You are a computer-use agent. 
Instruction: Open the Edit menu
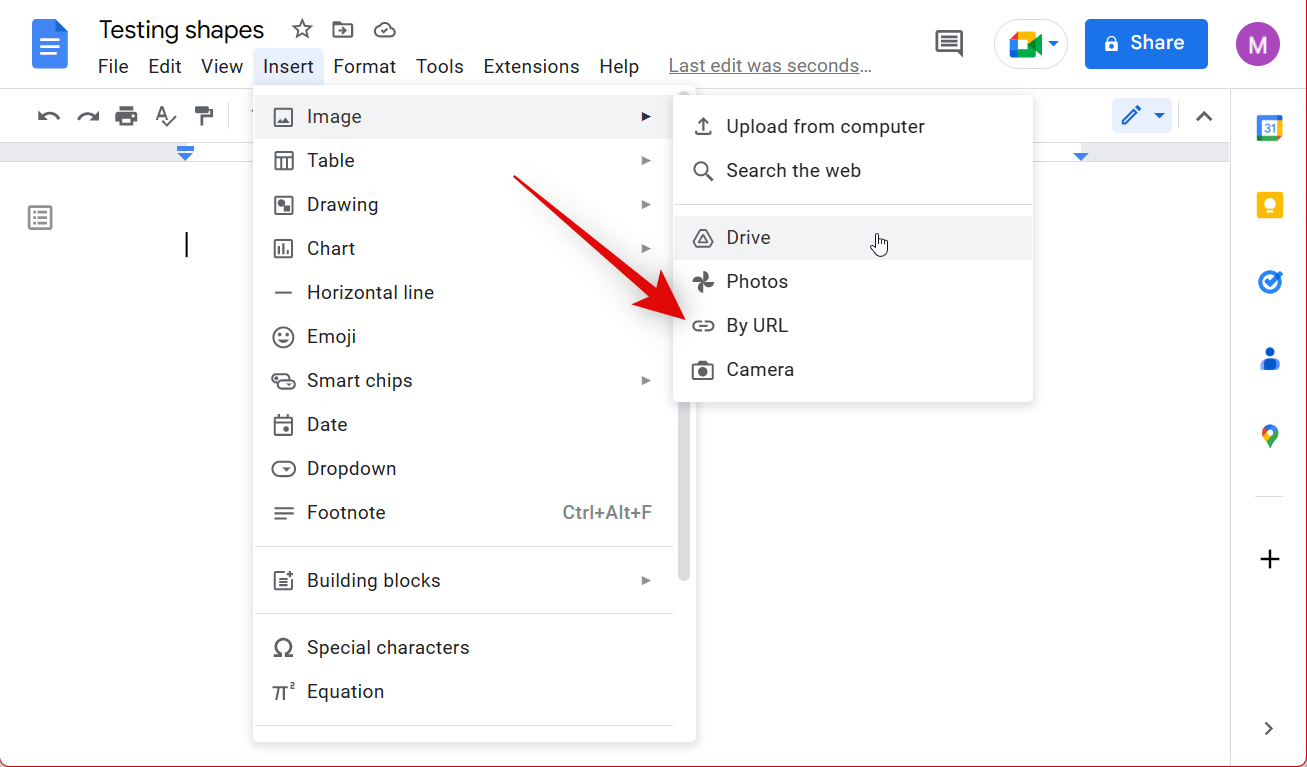(x=165, y=67)
